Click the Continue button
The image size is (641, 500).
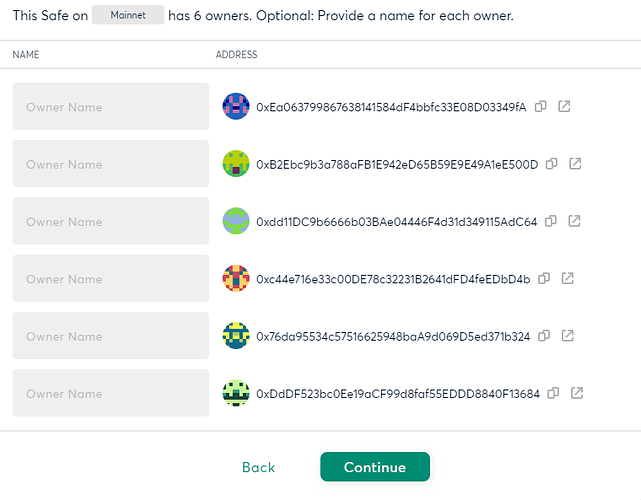tap(374, 467)
